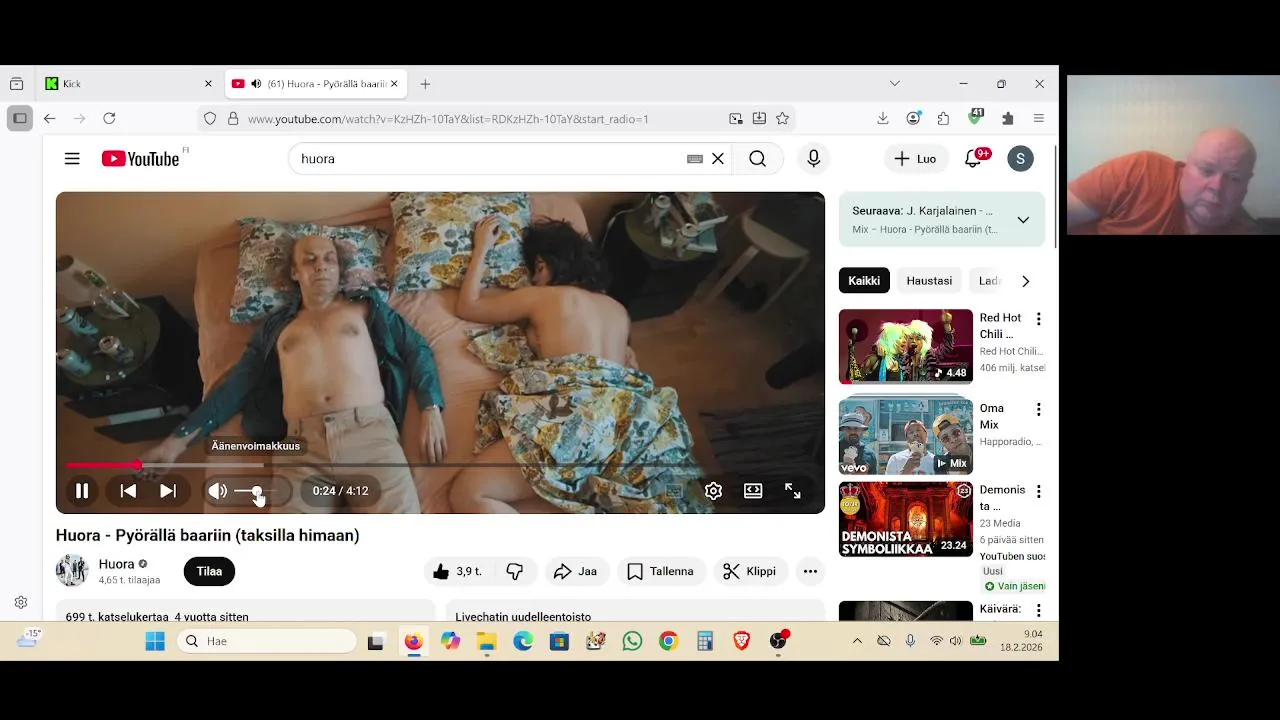Viewport: 1280px width, 720px height.
Task: Click the taskbar Hae search box
Action: point(266,641)
